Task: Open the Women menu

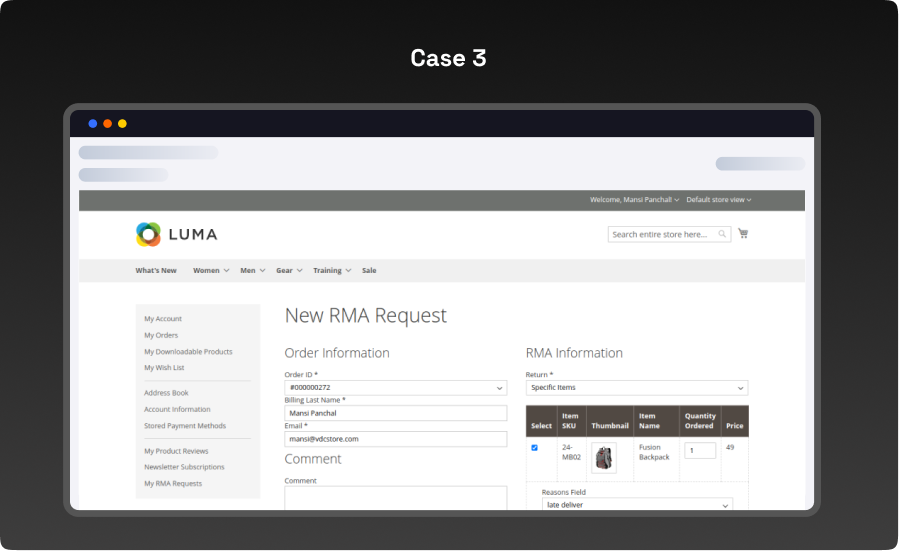Action: pos(210,270)
